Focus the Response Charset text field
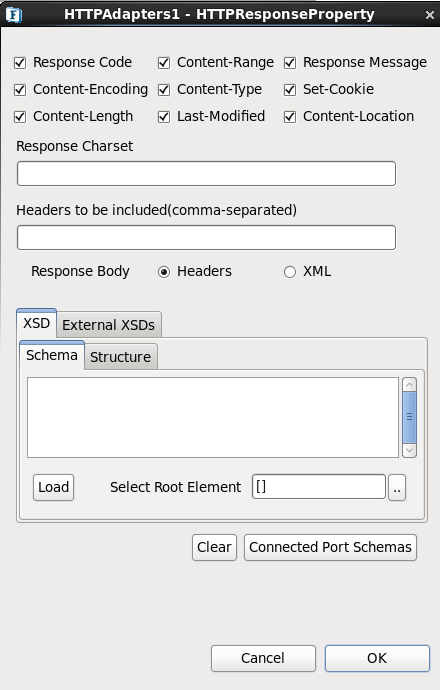Viewport: 440px width, 690px height. [206, 174]
